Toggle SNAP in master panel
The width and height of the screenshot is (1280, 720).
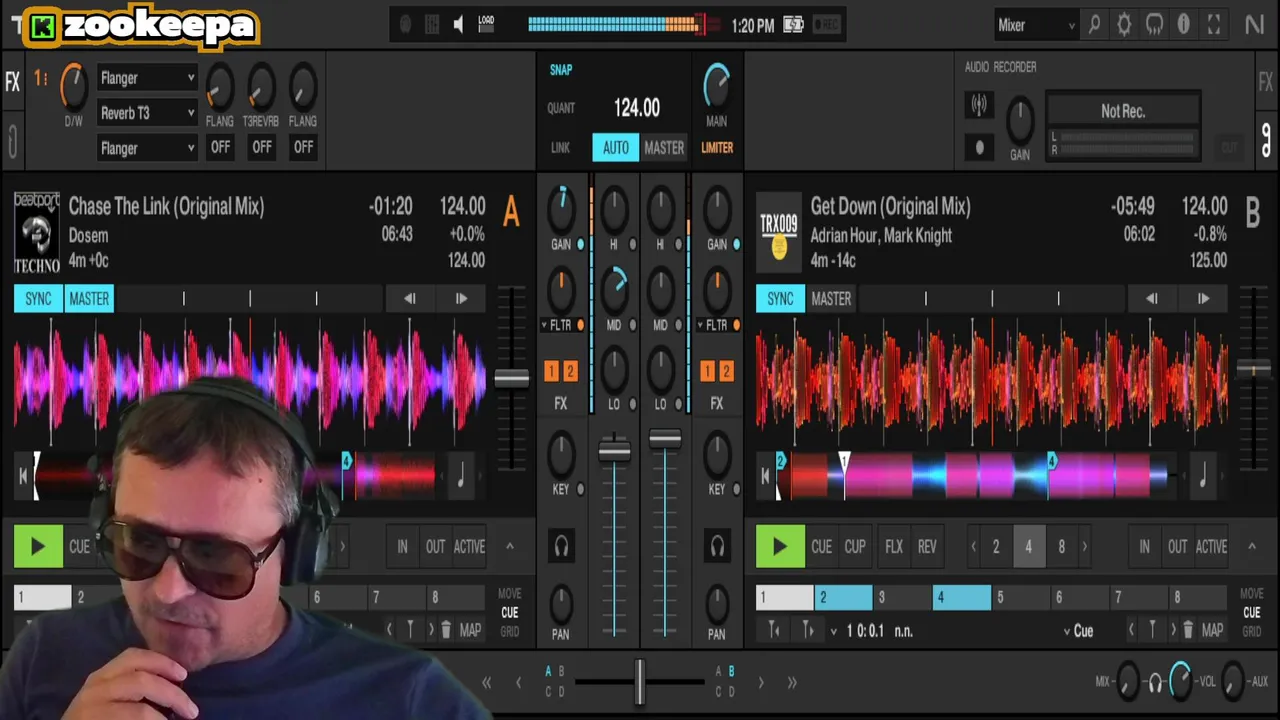(561, 70)
